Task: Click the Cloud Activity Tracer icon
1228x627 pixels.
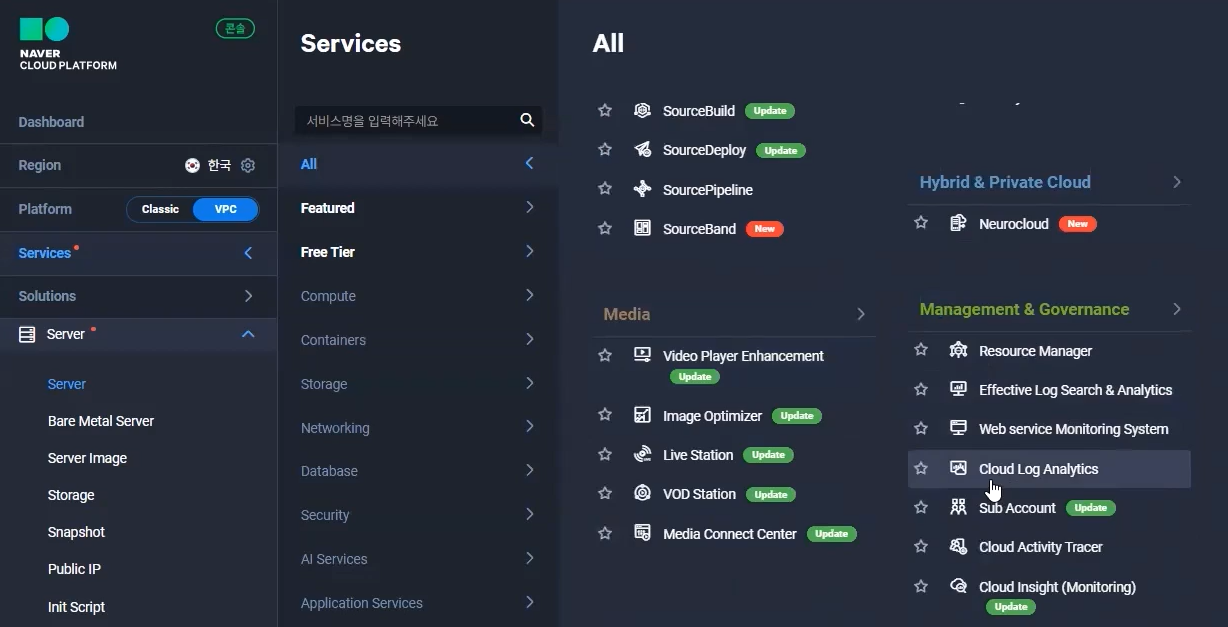Action: [x=958, y=546]
